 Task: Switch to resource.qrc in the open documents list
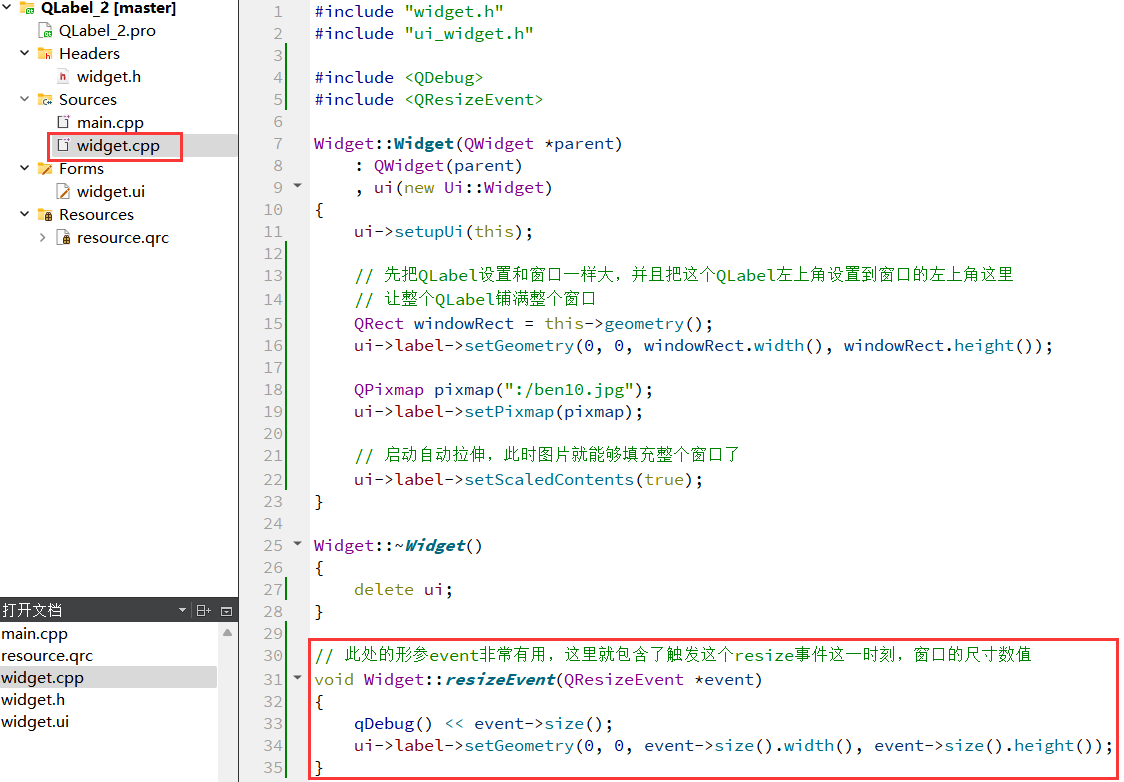[x=47, y=656]
